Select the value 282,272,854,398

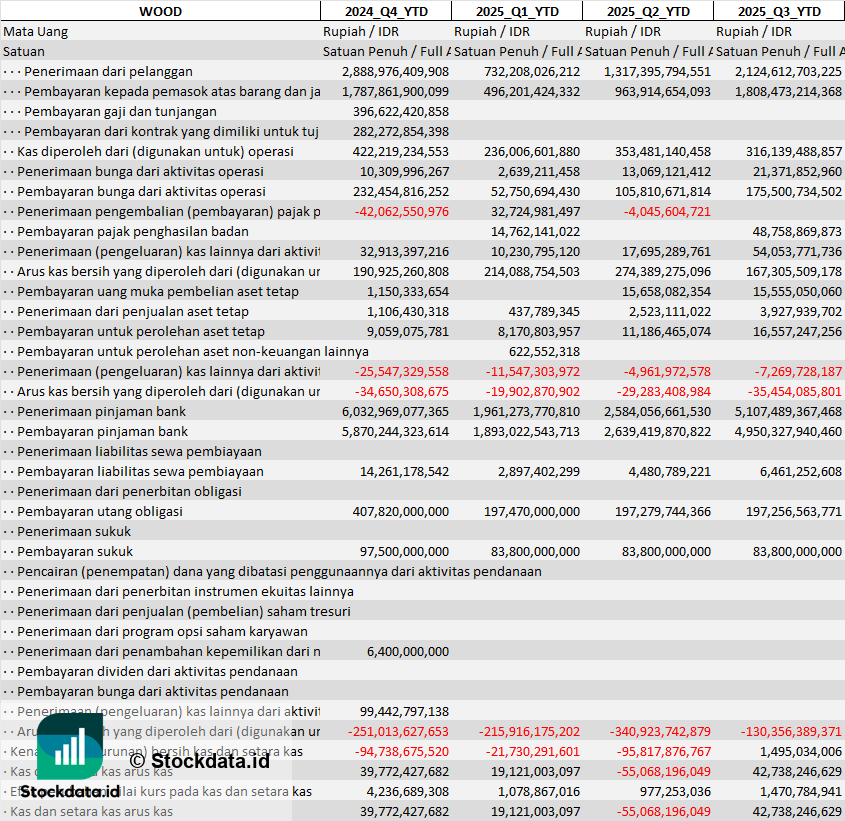tap(400, 132)
